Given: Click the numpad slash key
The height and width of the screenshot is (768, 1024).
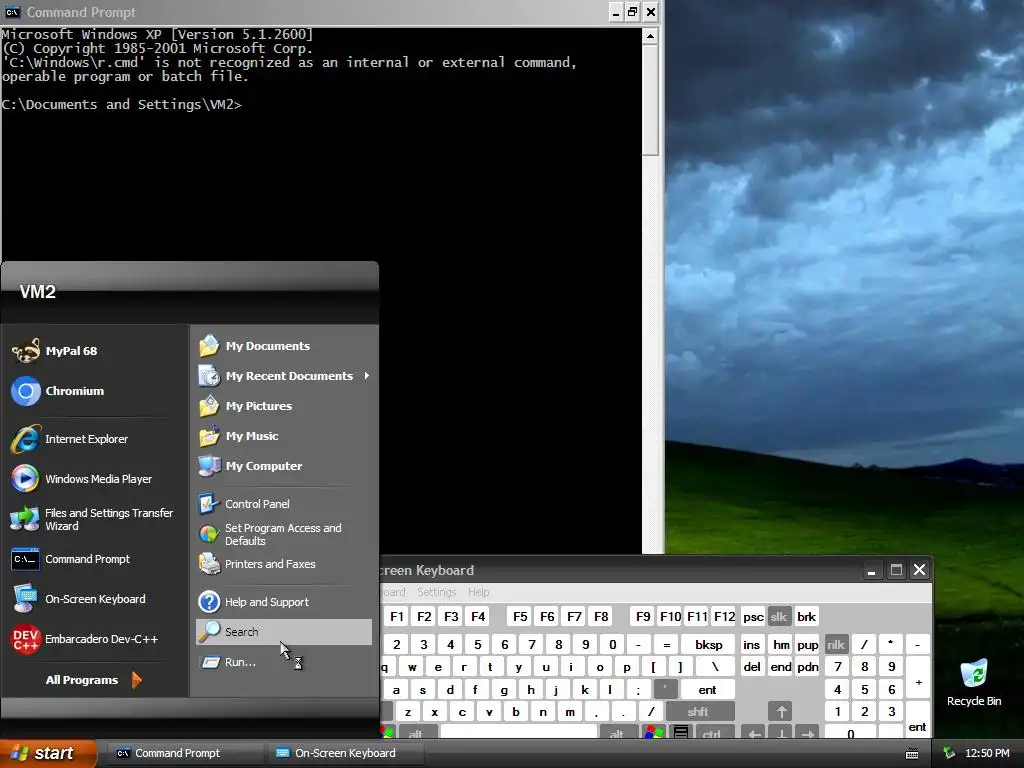Looking at the screenshot, I should tap(864, 645).
